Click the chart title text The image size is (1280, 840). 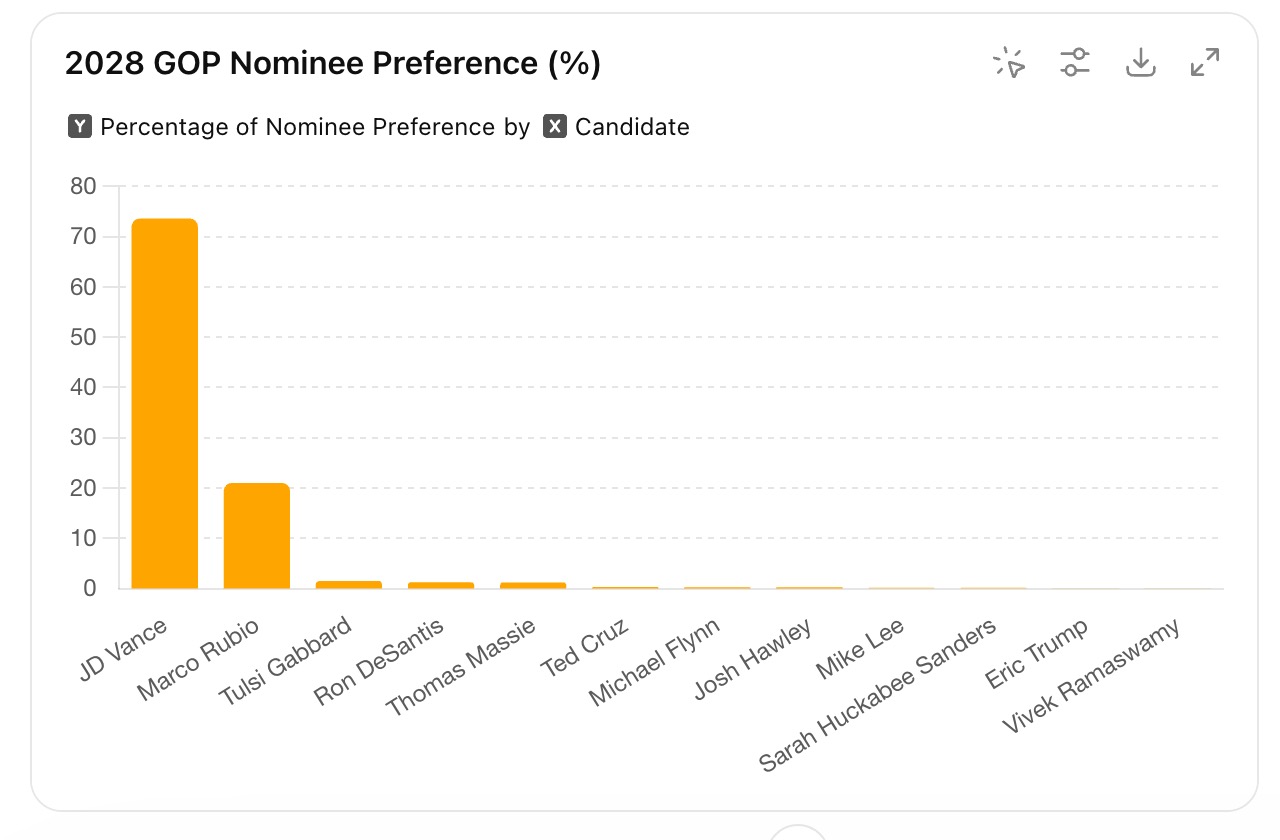point(332,64)
